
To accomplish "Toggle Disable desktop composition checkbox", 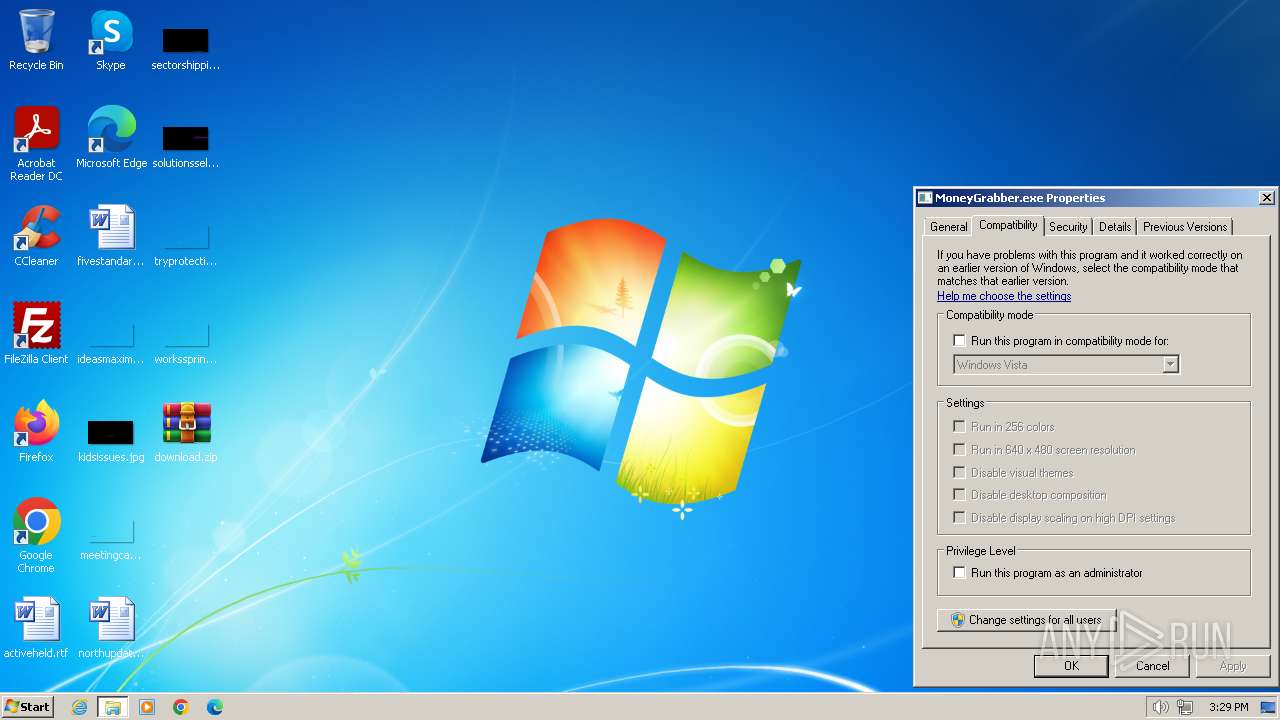I will click(x=959, y=495).
